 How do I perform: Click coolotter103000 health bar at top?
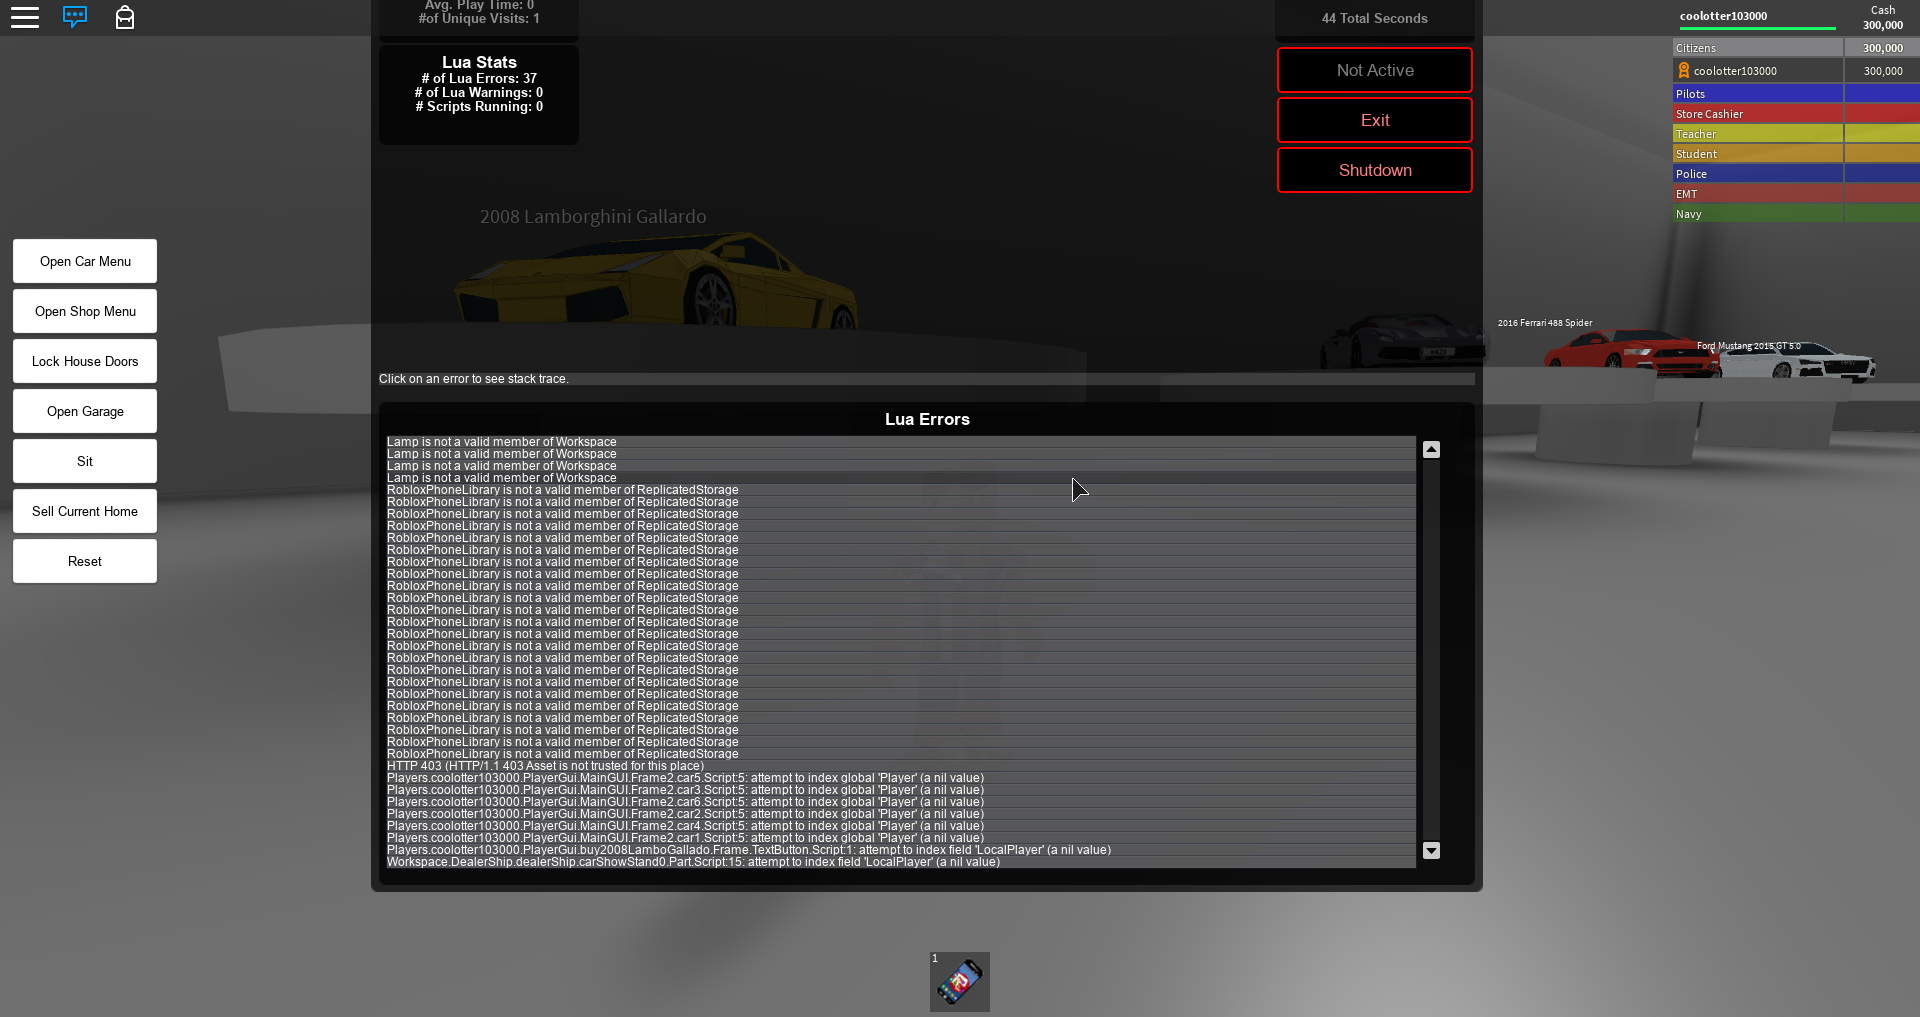click(1758, 28)
